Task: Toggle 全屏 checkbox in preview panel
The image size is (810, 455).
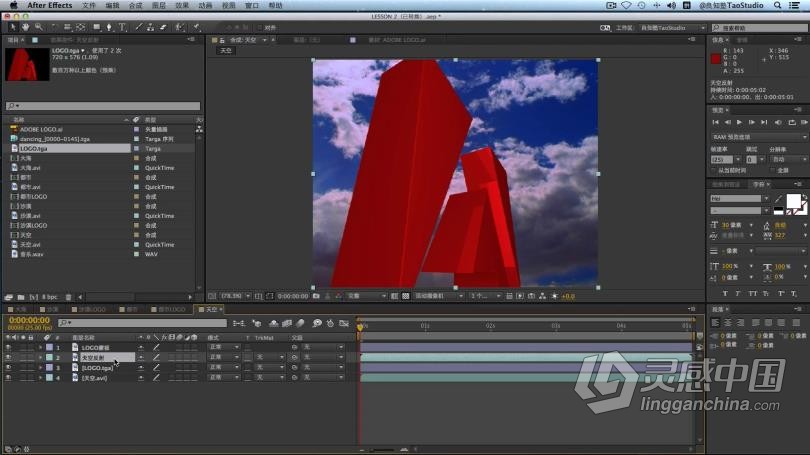Action: click(x=773, y=170)
